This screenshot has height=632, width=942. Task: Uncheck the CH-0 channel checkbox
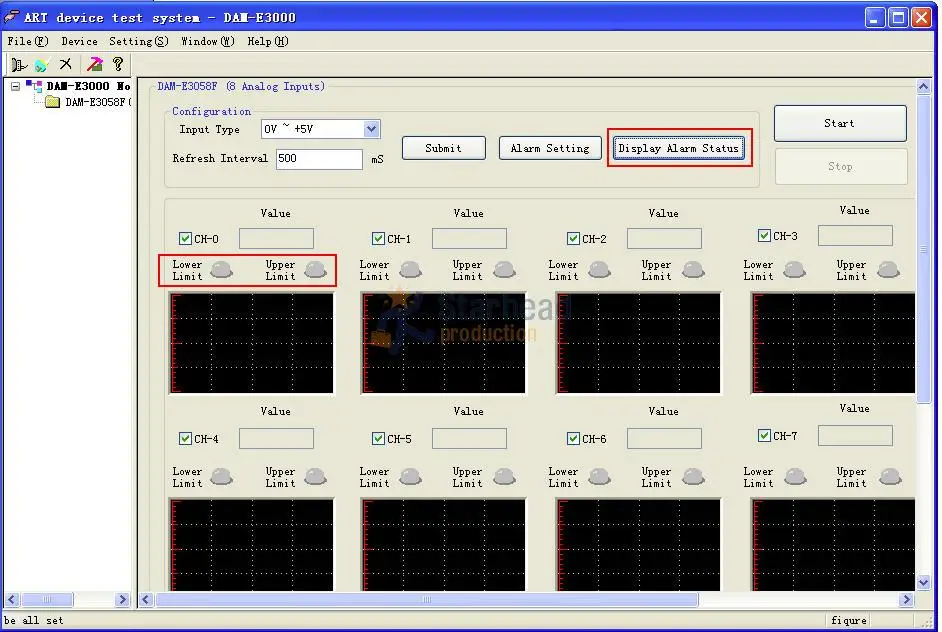pyautogui.click(x=185, y=239)
